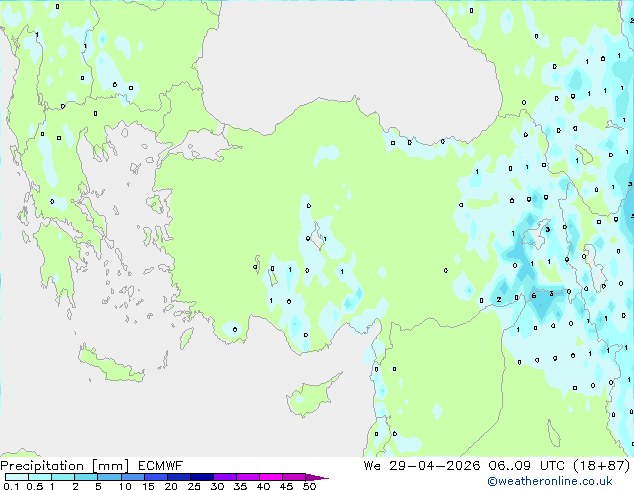This screenshot has width=634, height=490.
Task: Click the '25' legend scale label
Action: click(194, 486)
